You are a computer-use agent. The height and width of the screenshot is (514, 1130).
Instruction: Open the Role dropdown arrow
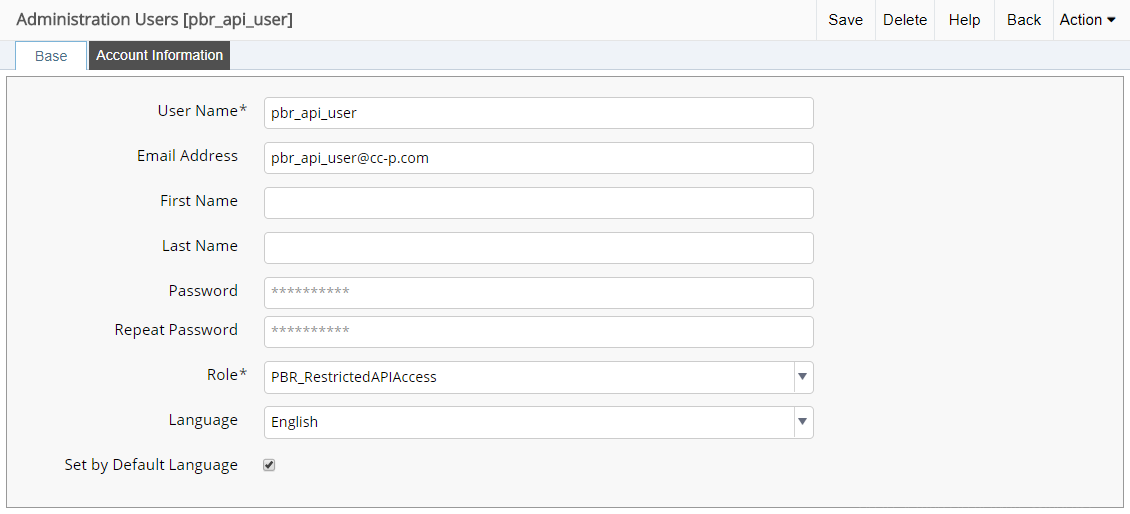802,377
